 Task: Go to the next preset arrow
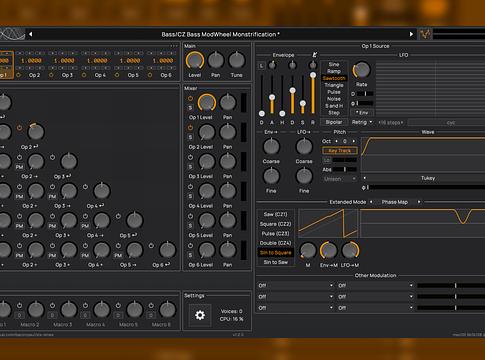click(411, 34)
